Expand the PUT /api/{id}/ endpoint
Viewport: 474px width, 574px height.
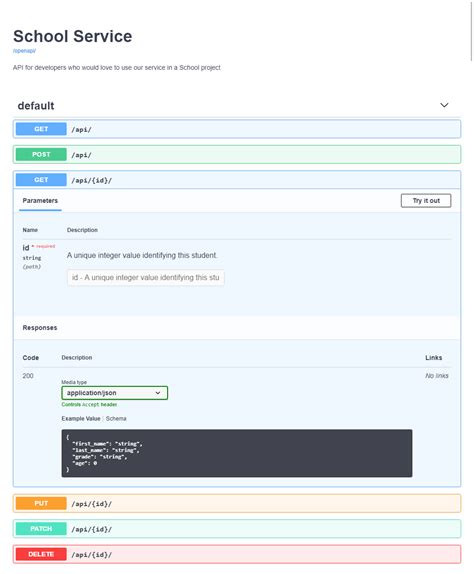237,503
